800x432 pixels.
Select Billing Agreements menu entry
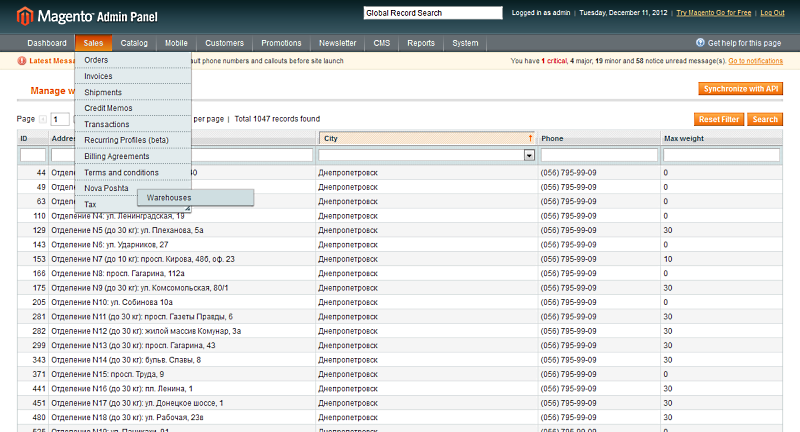tap(133, 156)
